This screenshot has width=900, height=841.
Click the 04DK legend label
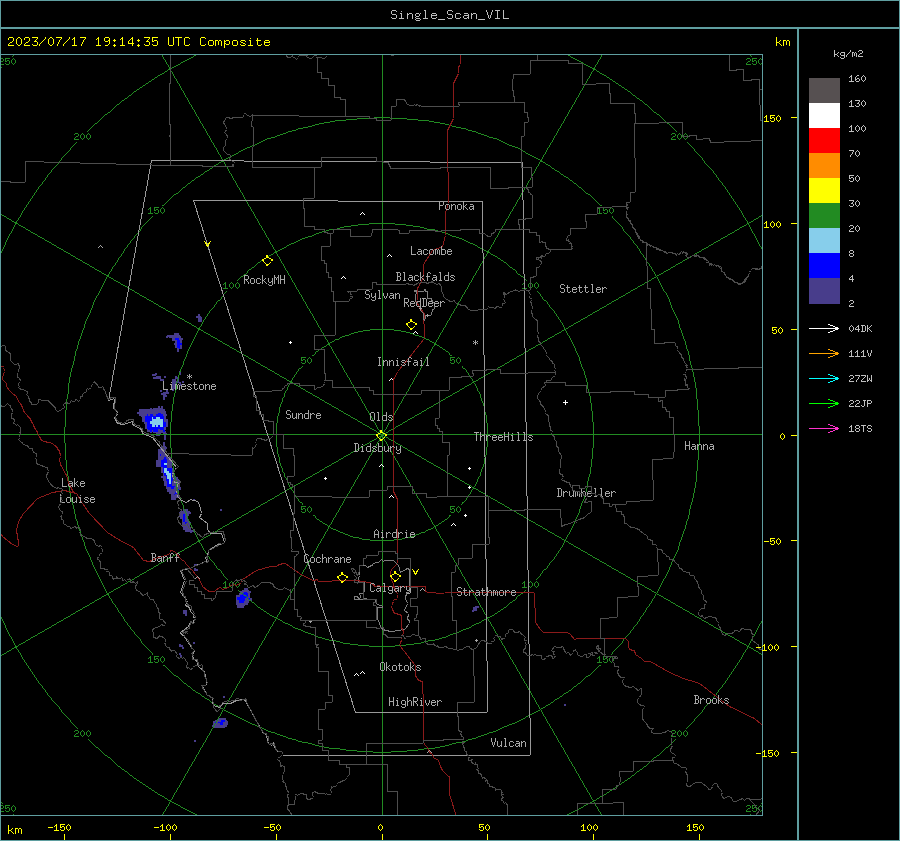[x=860, y=329]
